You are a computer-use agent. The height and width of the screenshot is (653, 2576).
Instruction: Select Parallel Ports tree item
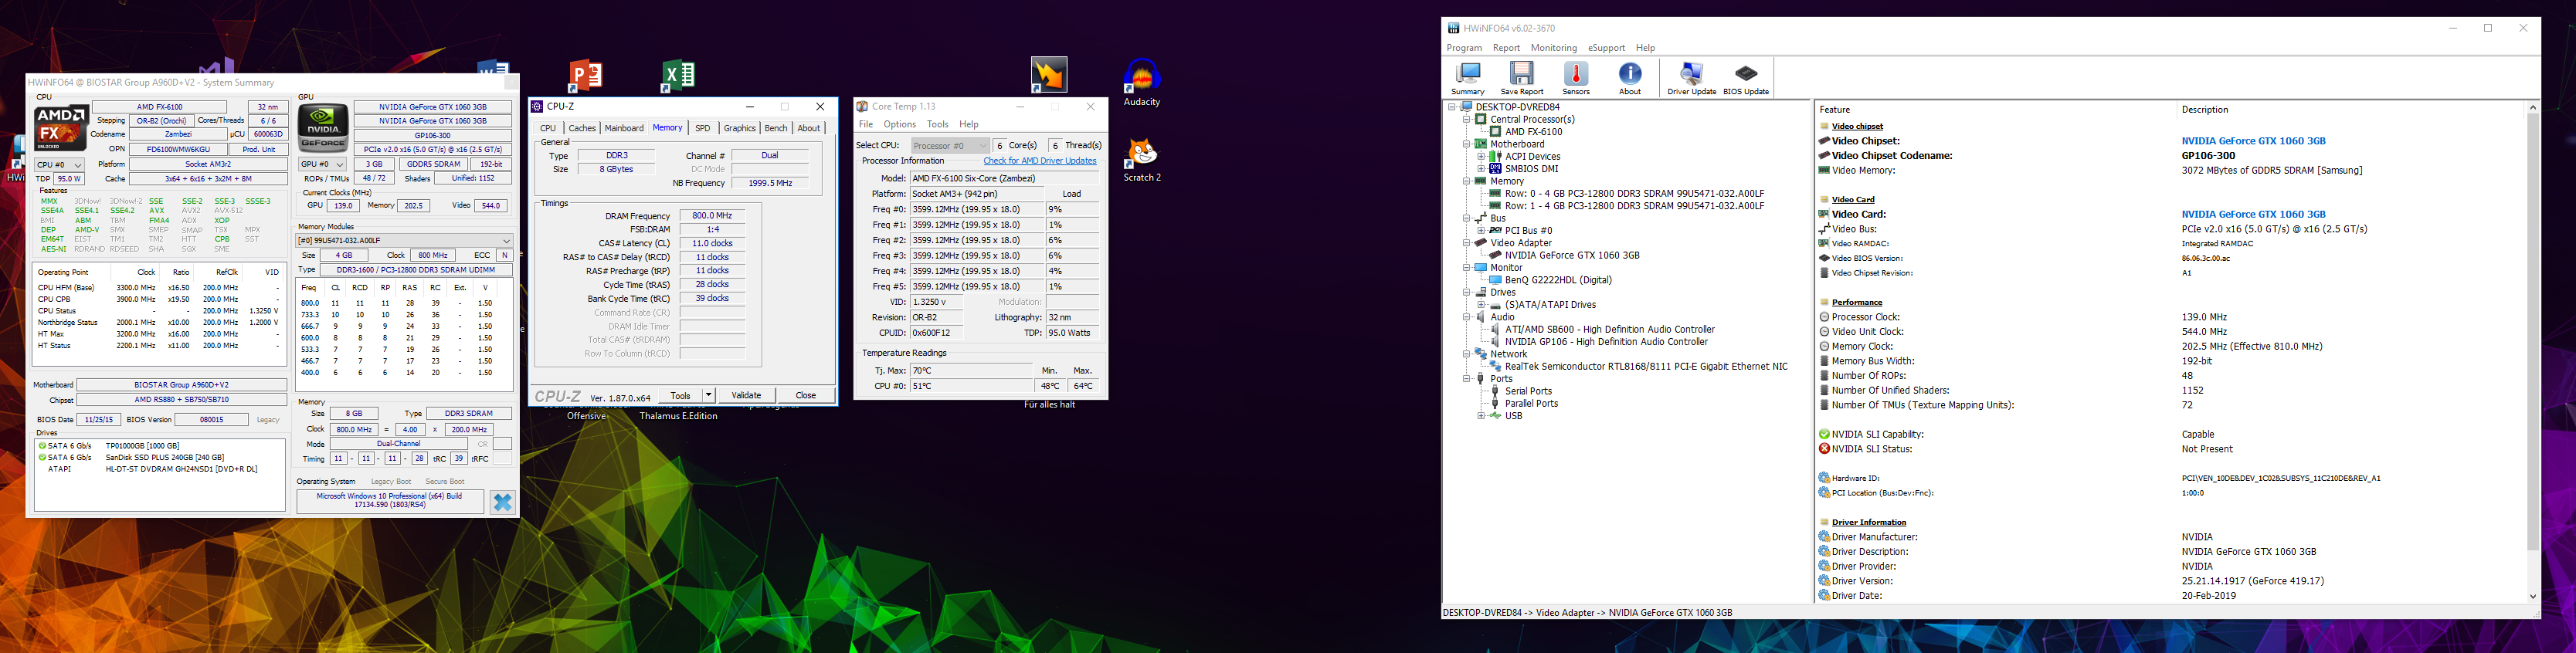click(x=1530, y=403)
